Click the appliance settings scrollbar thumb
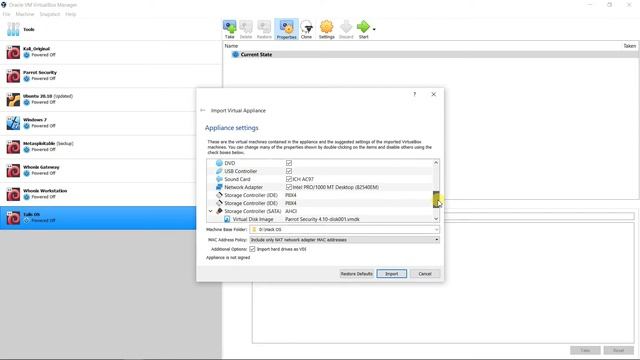The image size is (640, 360). 436,199
